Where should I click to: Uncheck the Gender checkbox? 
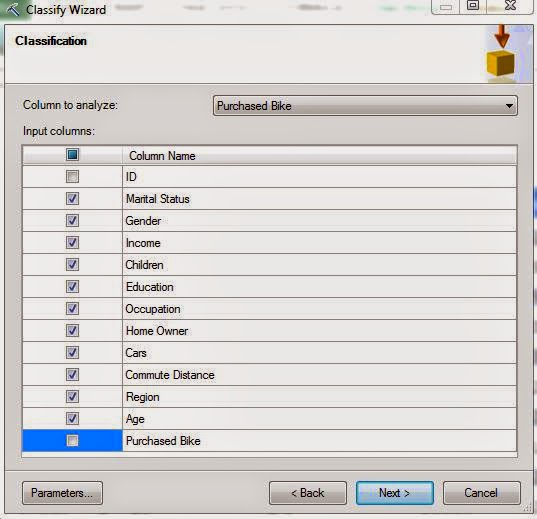(x=72, y=221)
